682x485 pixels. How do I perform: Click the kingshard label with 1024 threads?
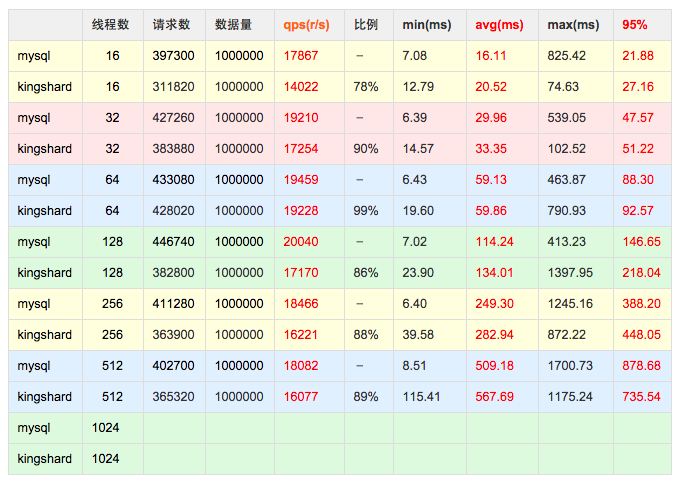[x=44, y=459]
